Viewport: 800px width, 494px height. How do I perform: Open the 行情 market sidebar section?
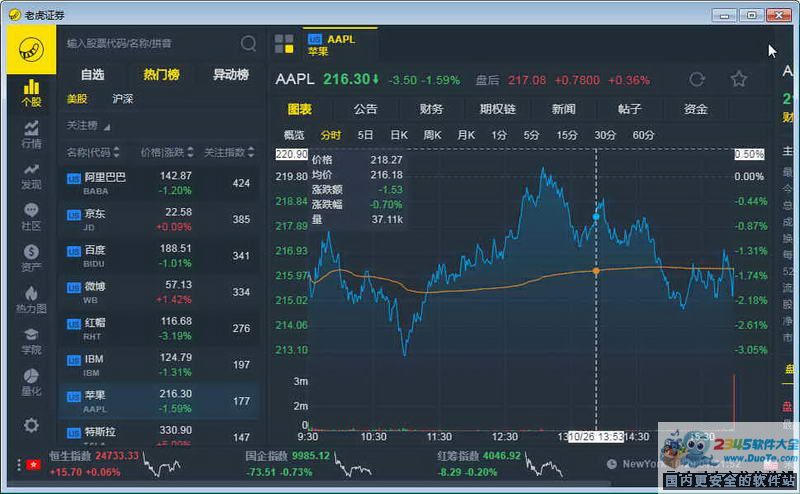(31, 135)
